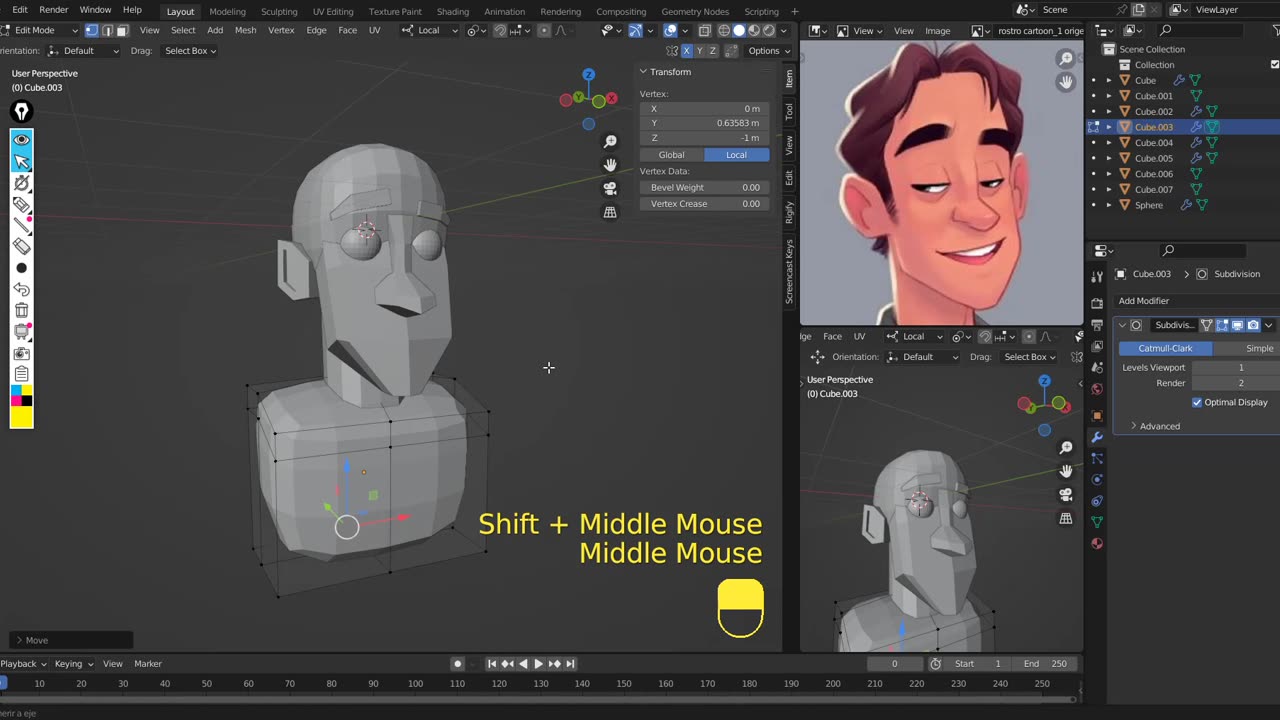Click CMYK color swatch in annotation toolbar
The image size is (1280, 720).
[21, 396]
